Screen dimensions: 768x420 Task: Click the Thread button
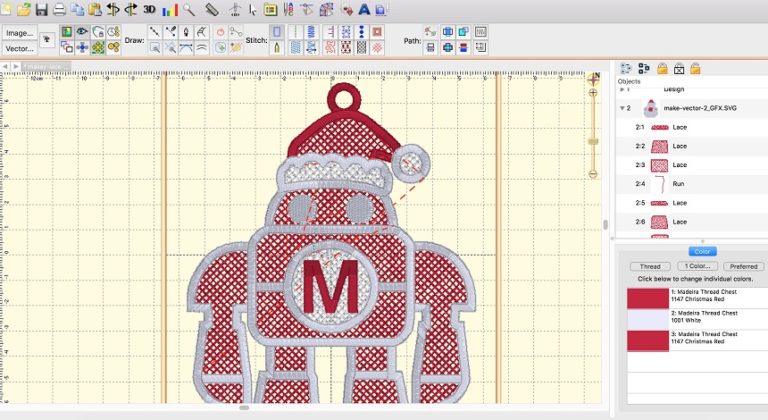click(x=650, y=266)
